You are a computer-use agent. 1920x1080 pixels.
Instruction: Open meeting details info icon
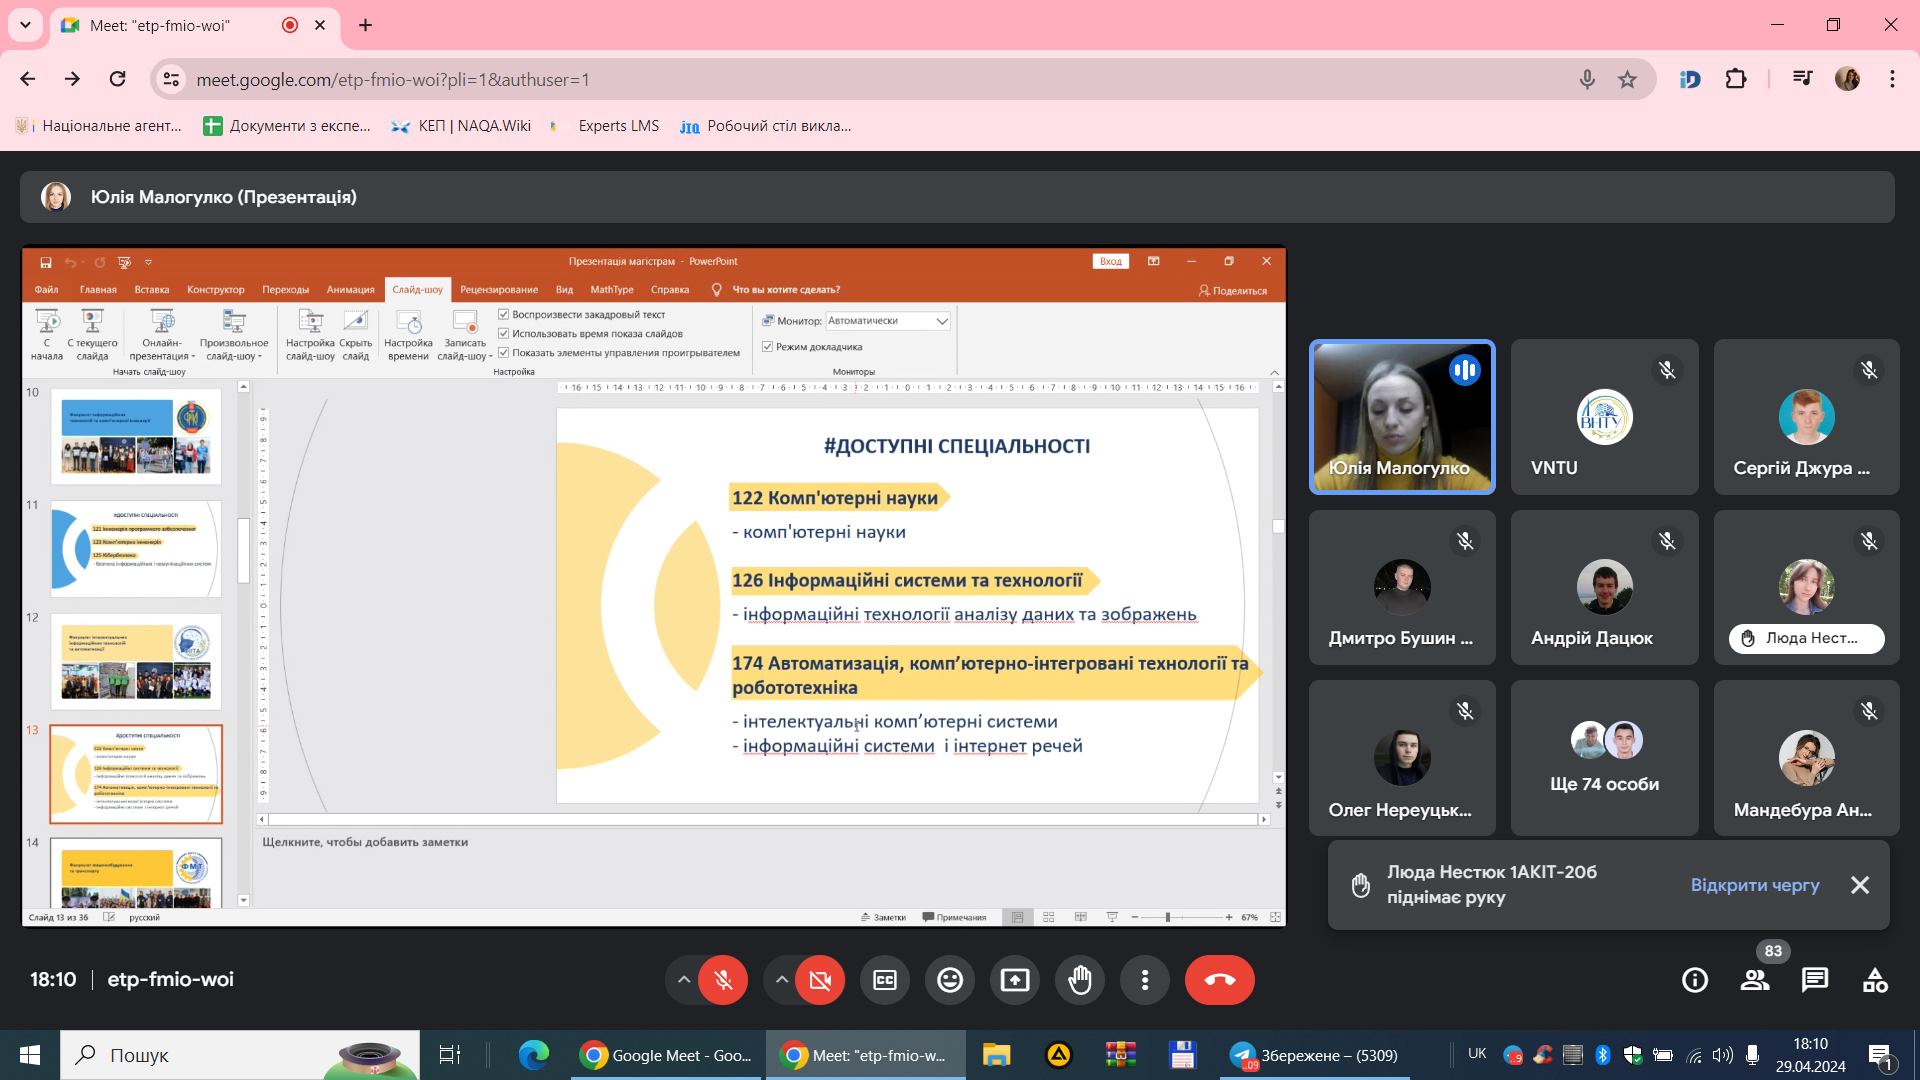tap(1695, 980)
